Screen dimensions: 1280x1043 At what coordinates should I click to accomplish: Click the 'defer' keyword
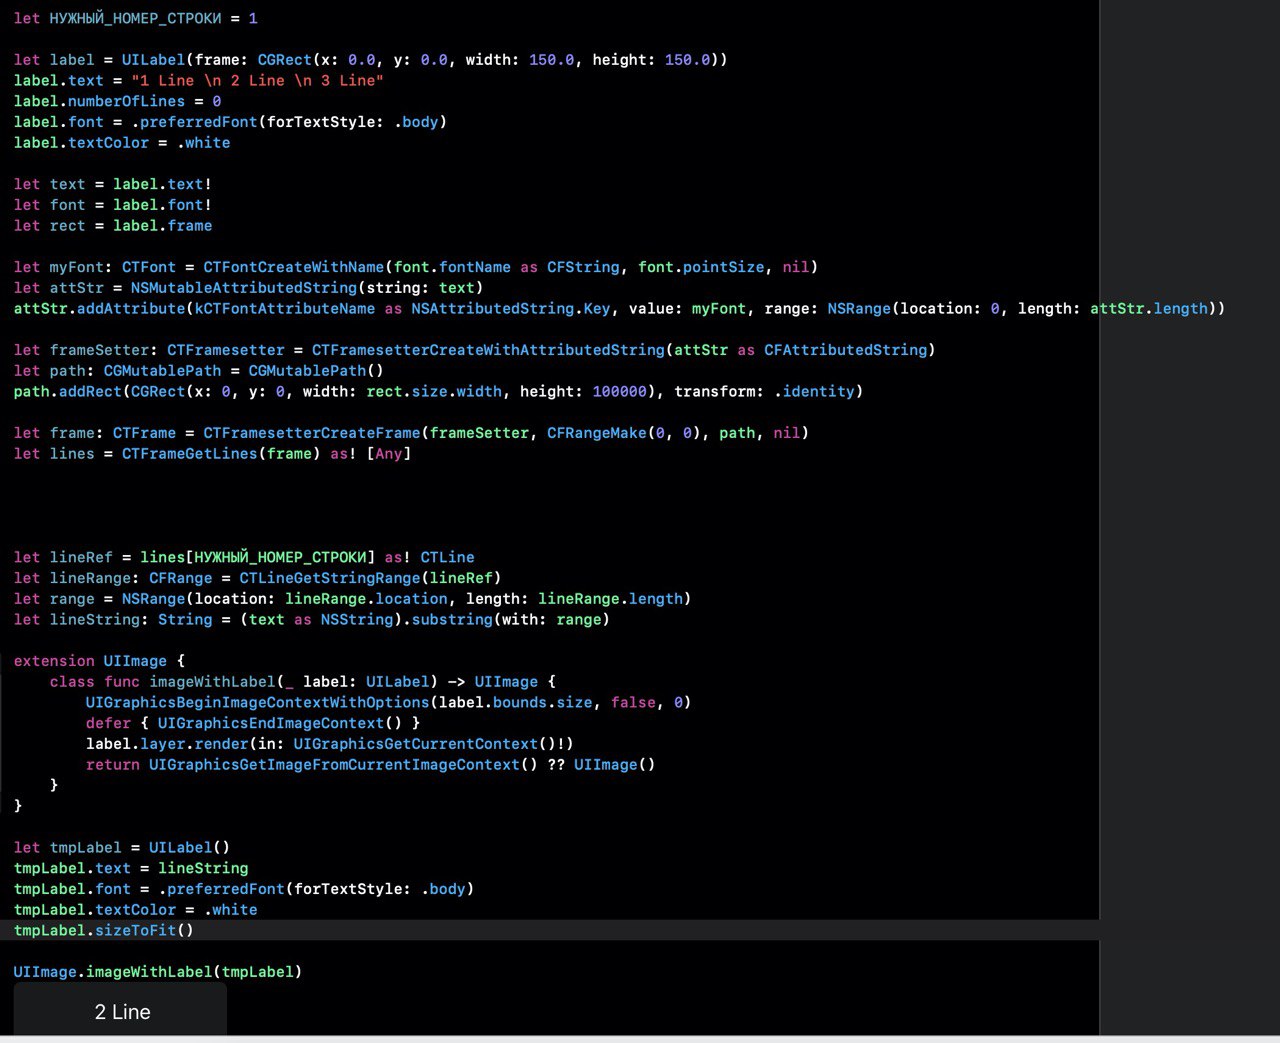[108, 723]
